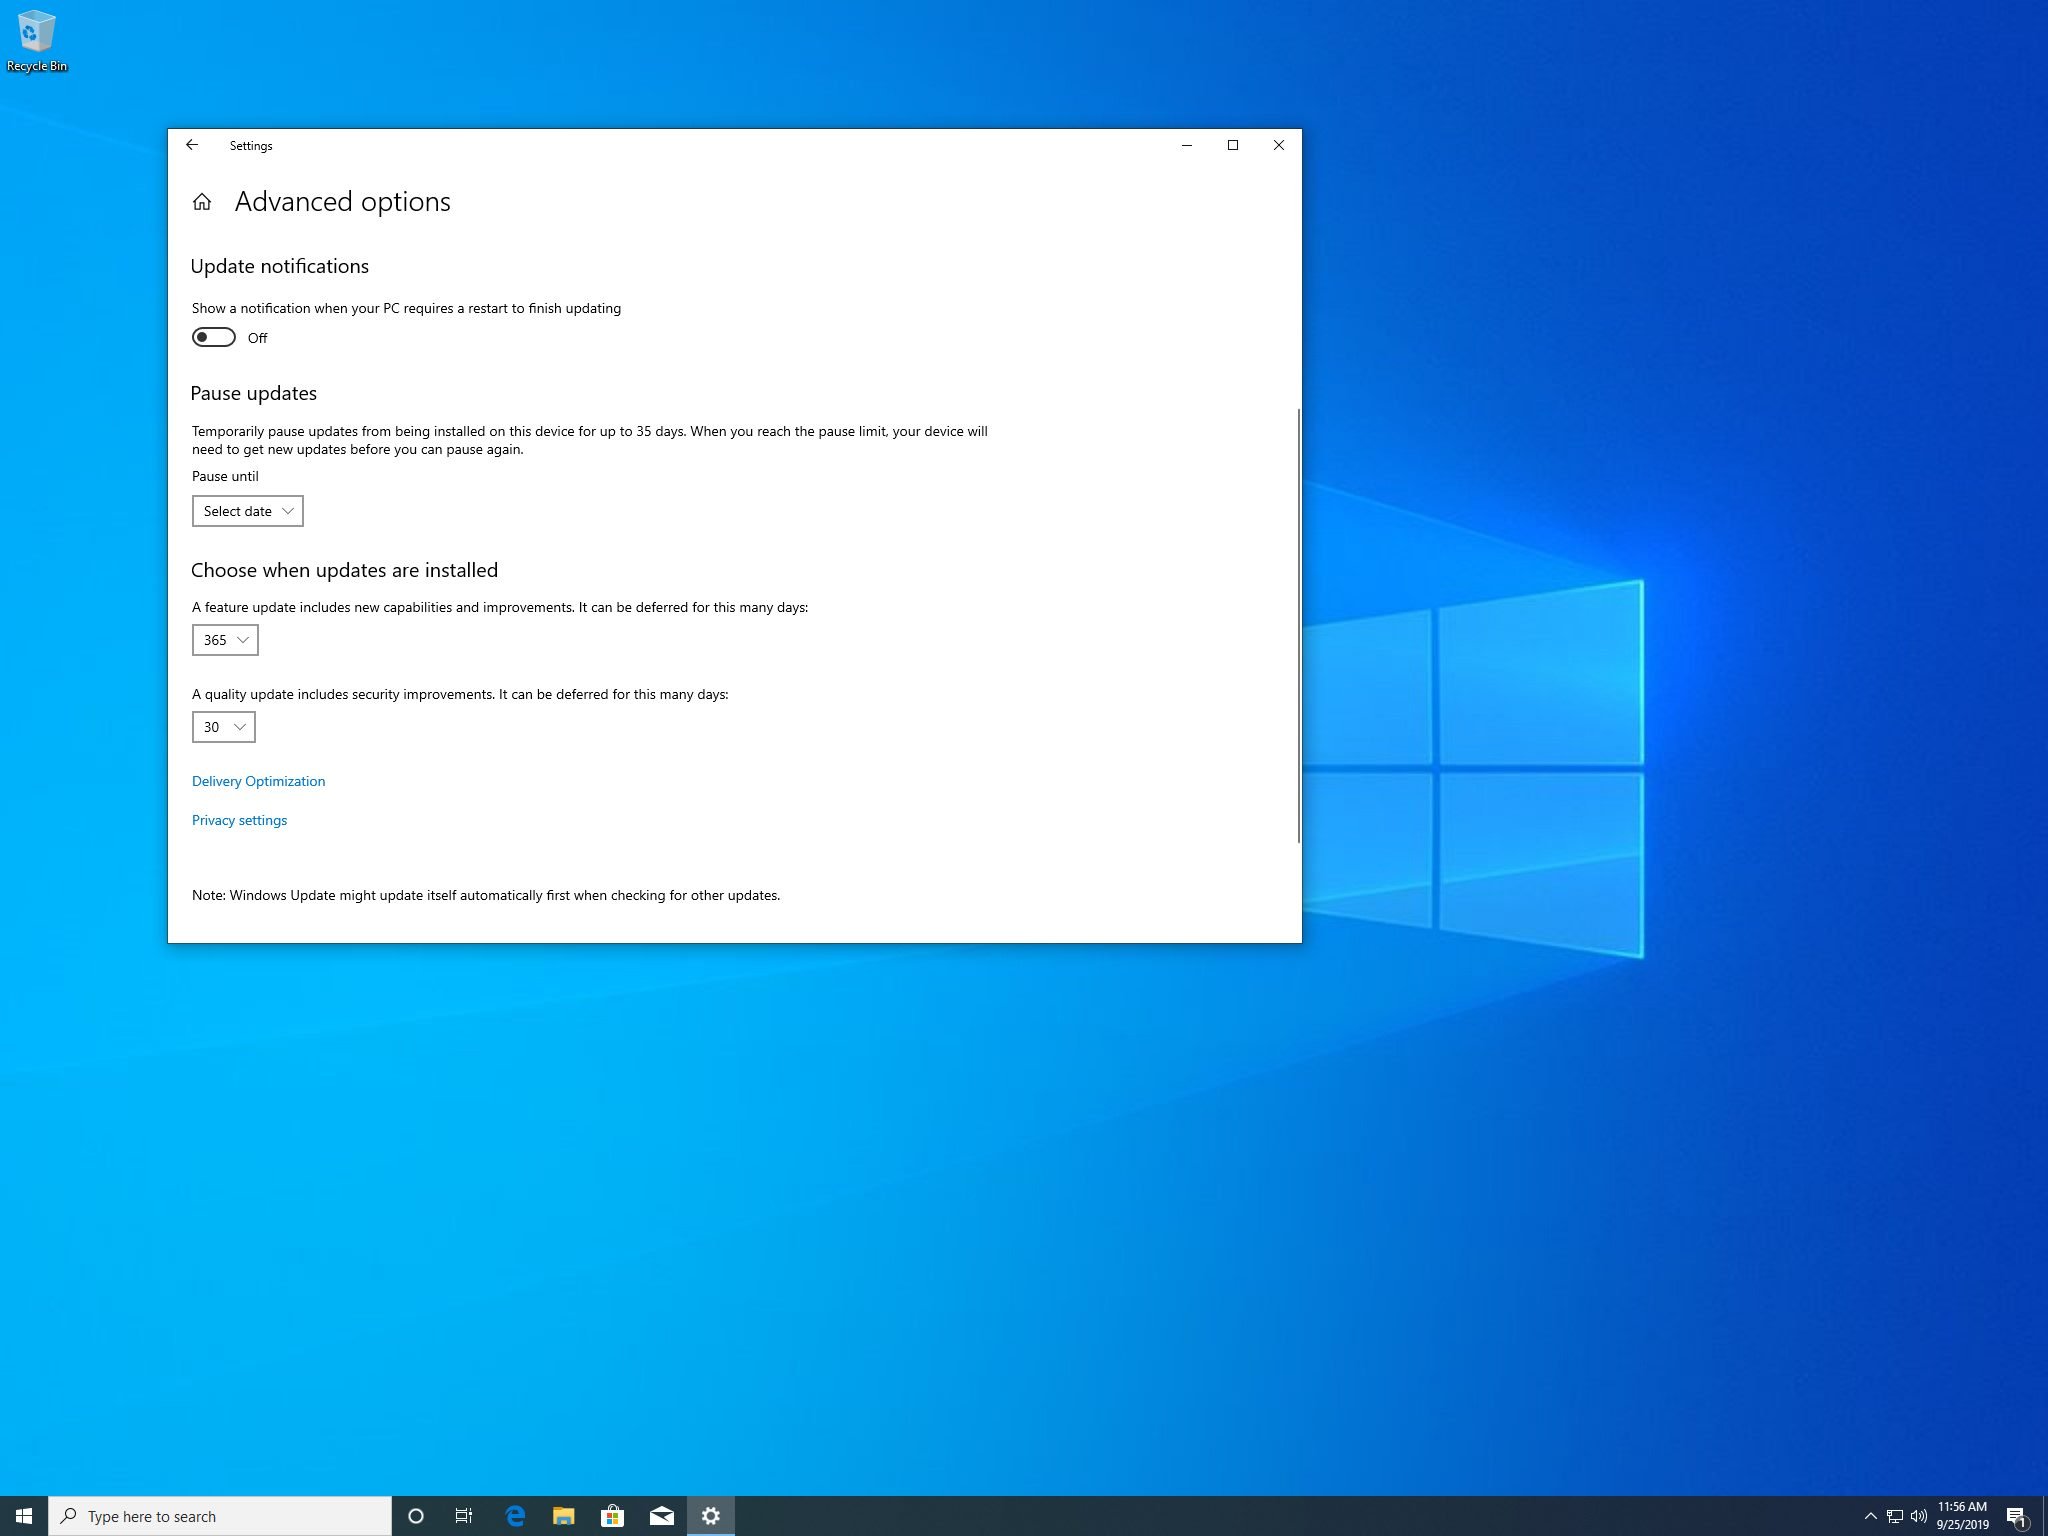Click the Cortana search input field
Viewport: 2048px width, 1536px height.
click(226, 1517)
